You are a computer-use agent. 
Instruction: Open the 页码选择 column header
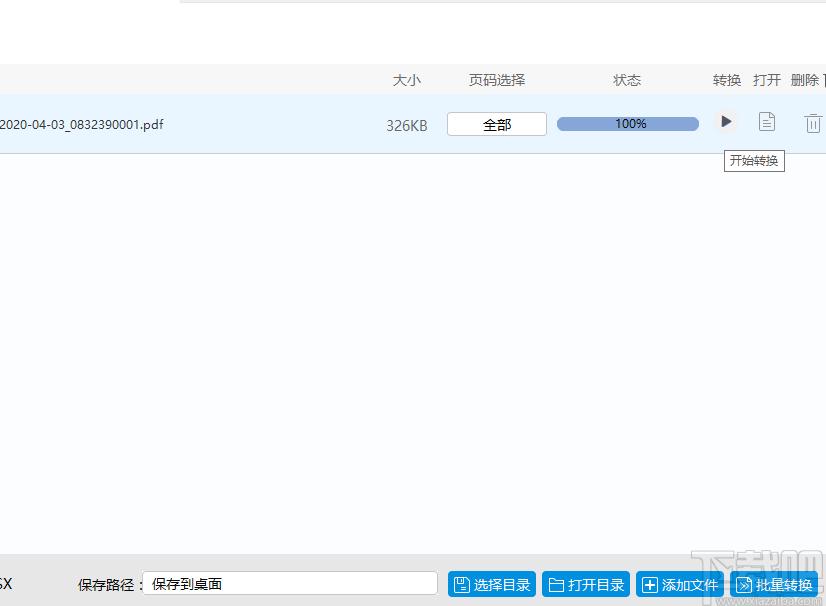(496, 80)
